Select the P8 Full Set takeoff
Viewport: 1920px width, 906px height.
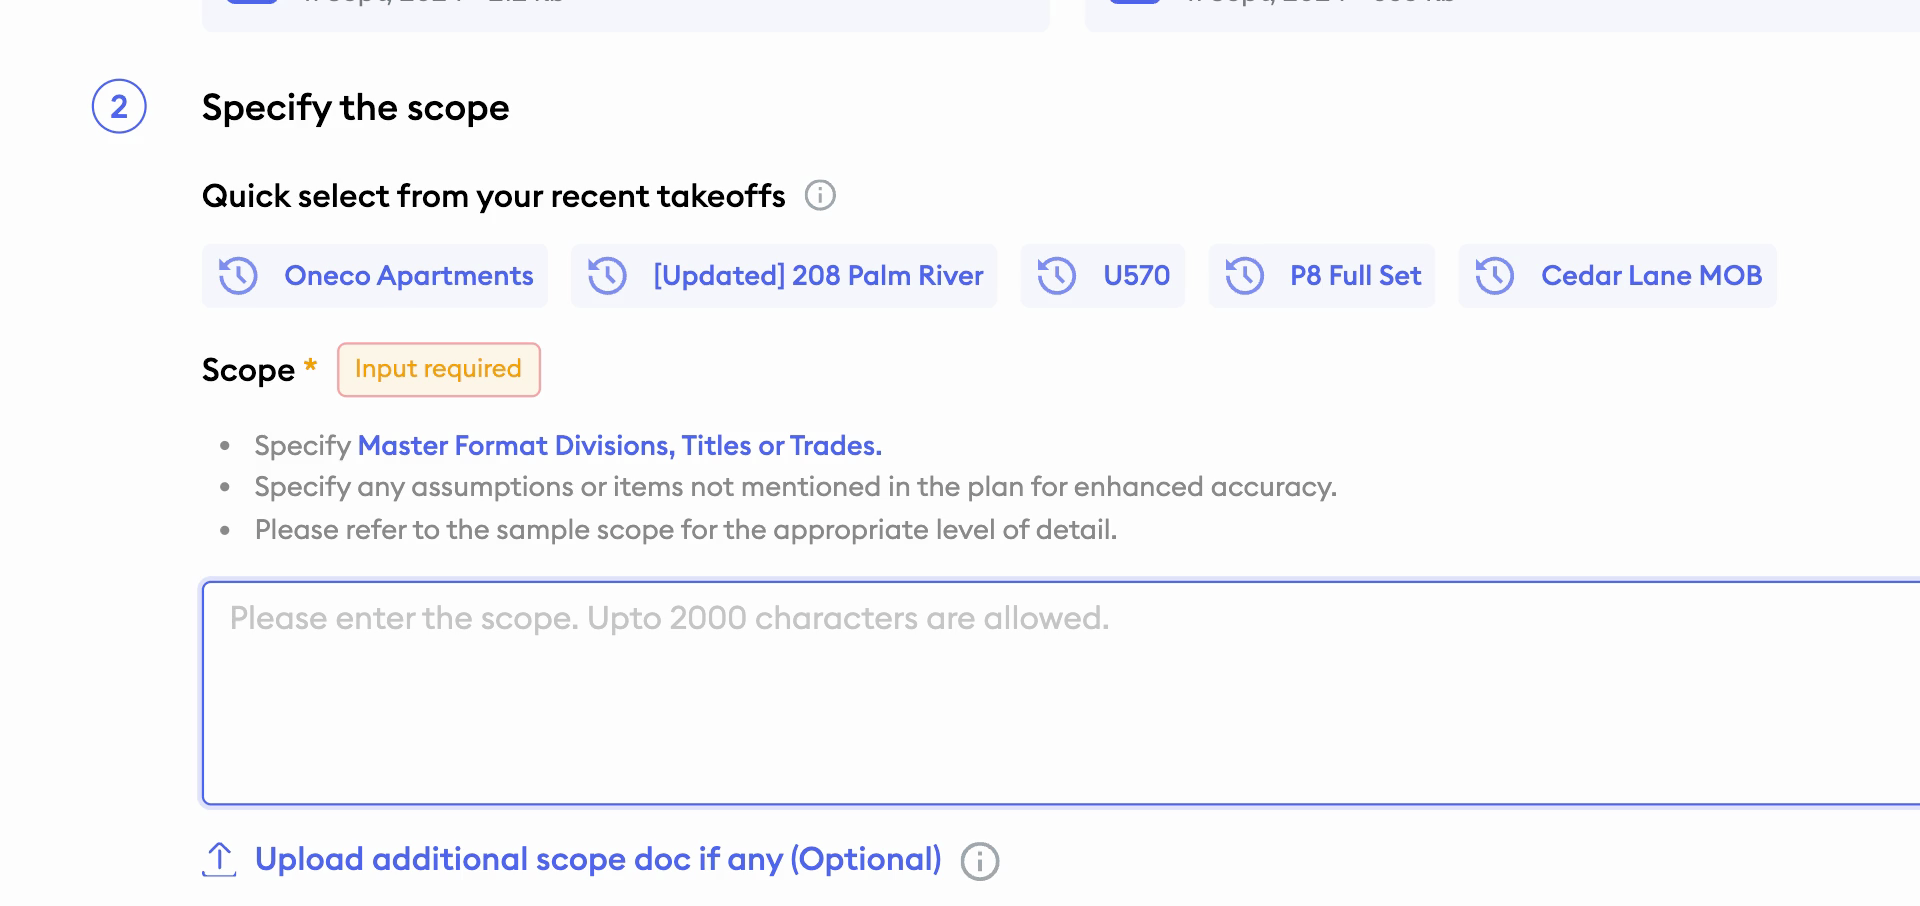(1322, 276)
